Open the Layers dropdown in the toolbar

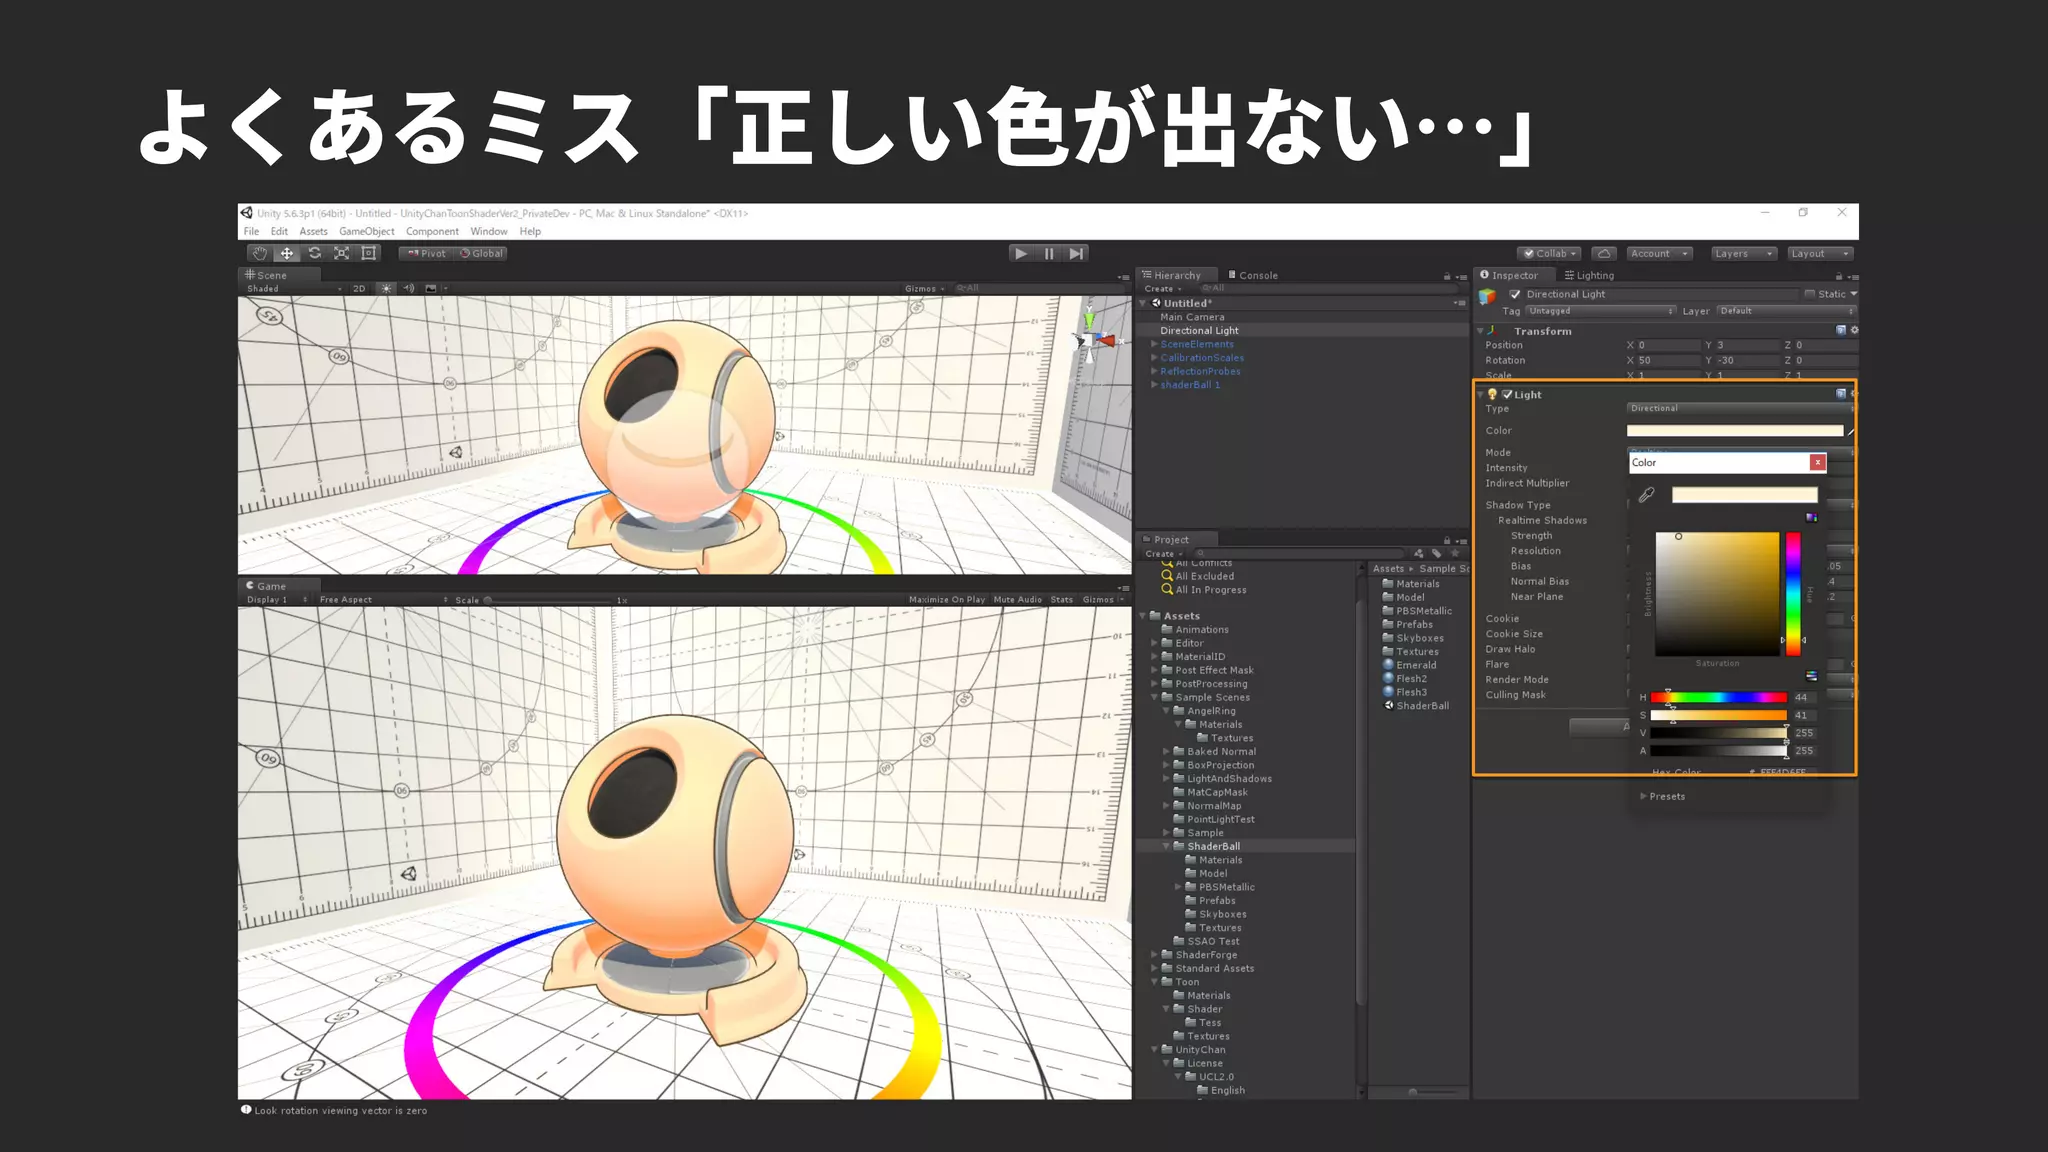coord(1743,254)
